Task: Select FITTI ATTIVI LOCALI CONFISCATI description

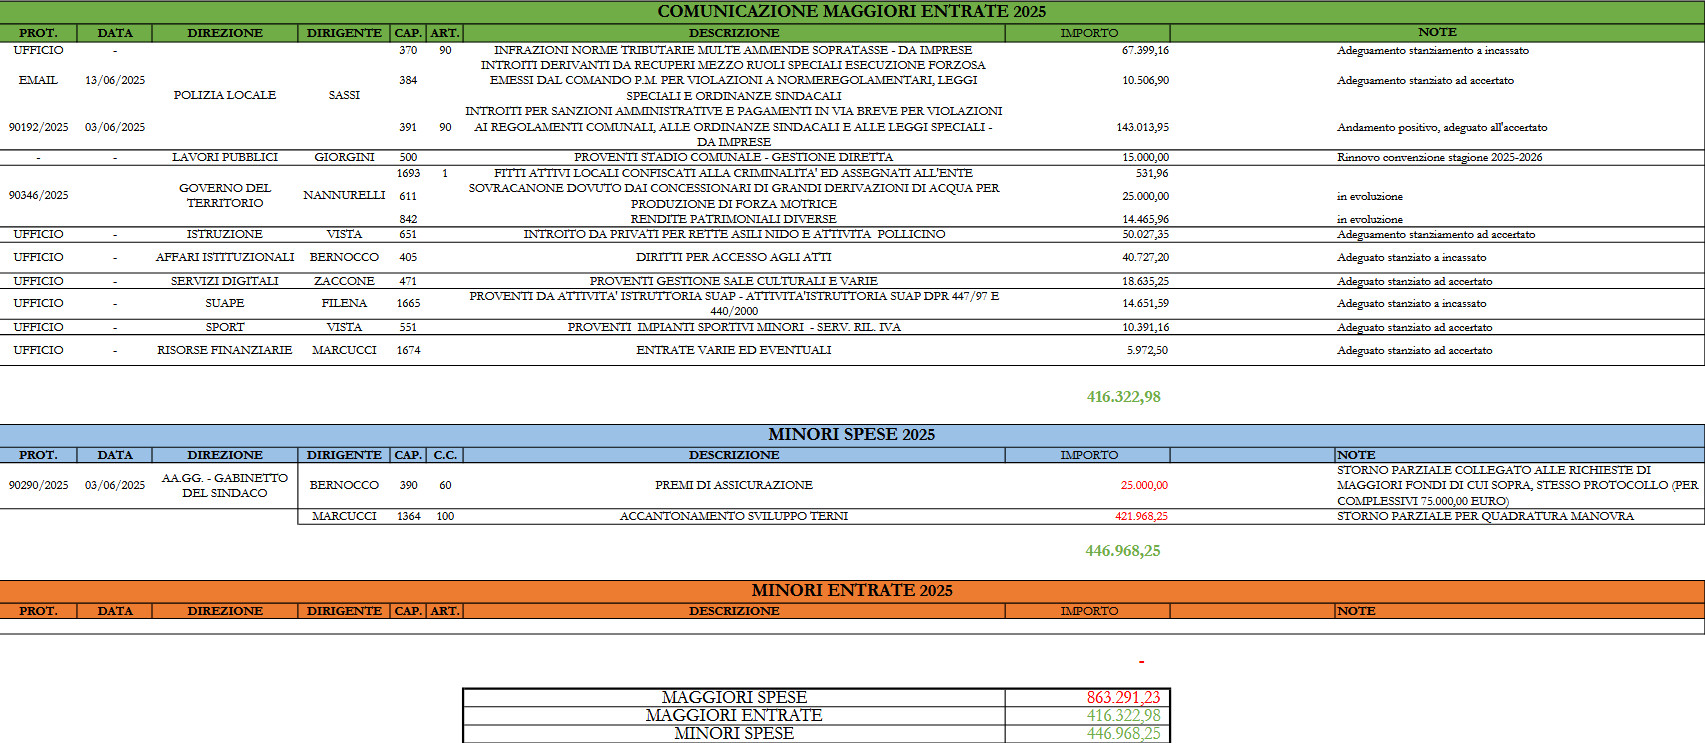Action: click(733, 173)
